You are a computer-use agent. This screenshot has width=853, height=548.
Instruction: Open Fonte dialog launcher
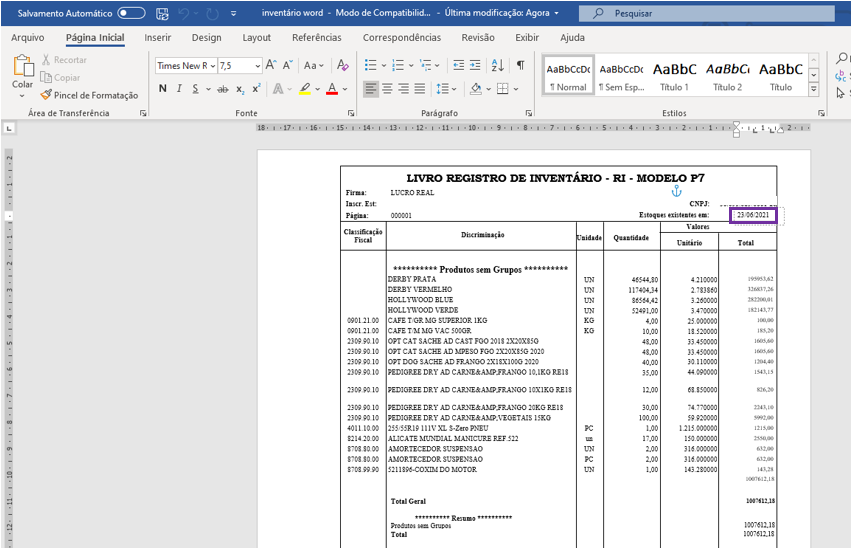click(351, 113)
